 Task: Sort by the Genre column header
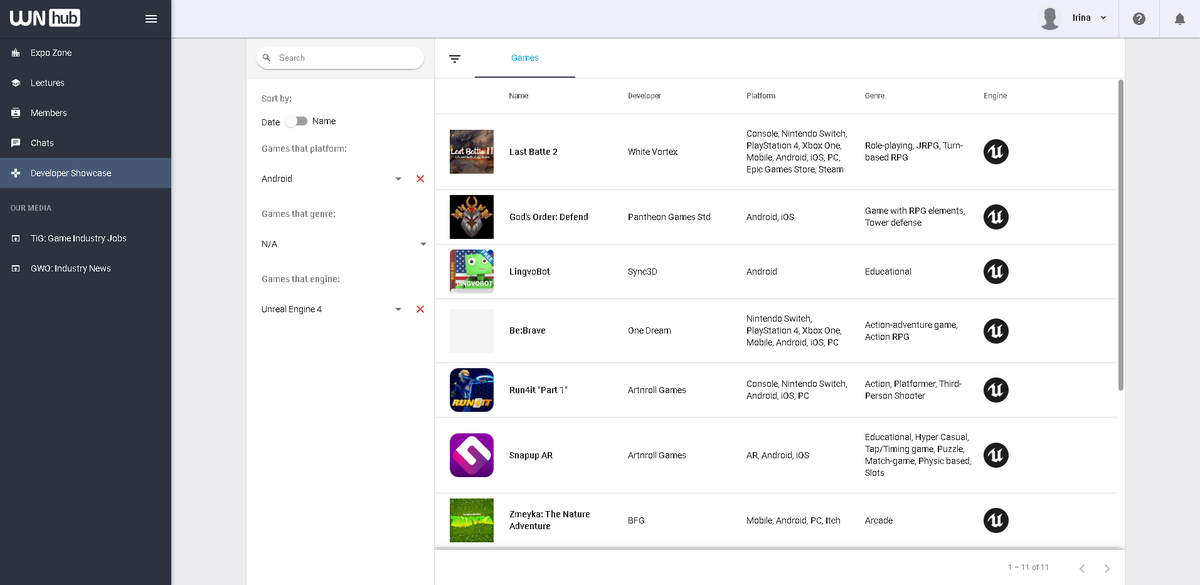[874, 96]
